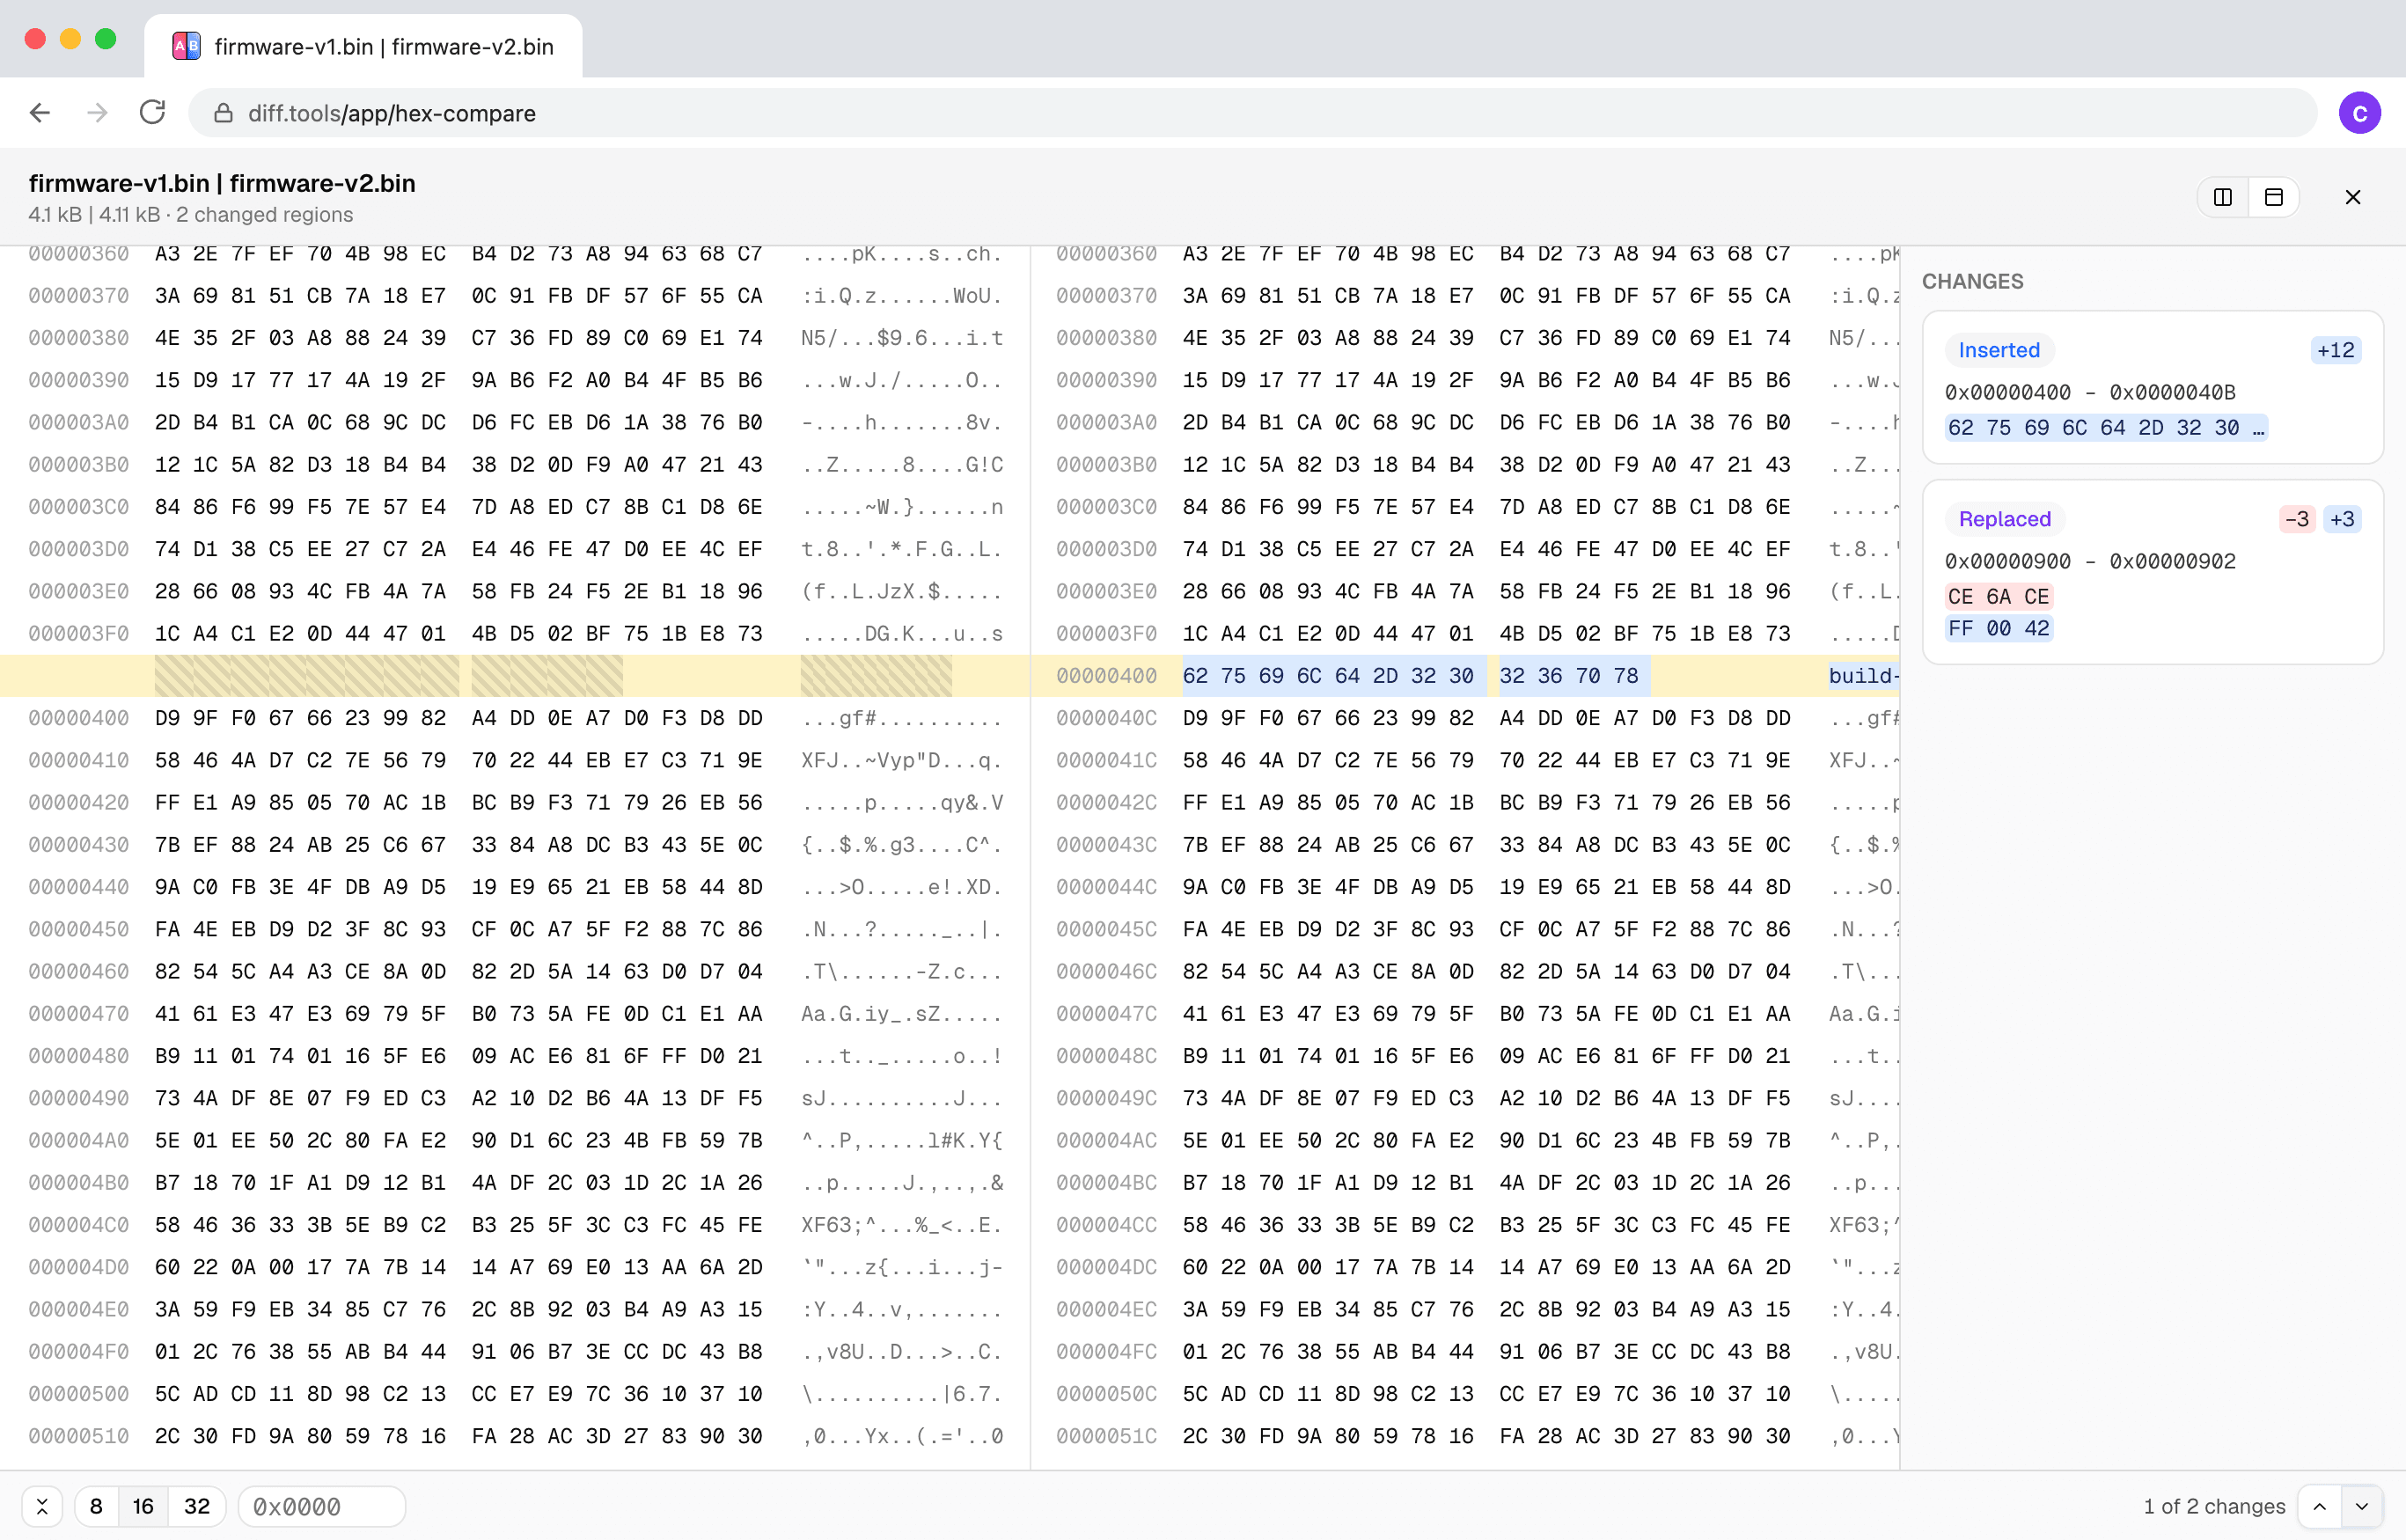Image resolution: width=2406 pixels, height=1540 pixels.
Task: Switch to stacked unified view
Action: 2273,197
